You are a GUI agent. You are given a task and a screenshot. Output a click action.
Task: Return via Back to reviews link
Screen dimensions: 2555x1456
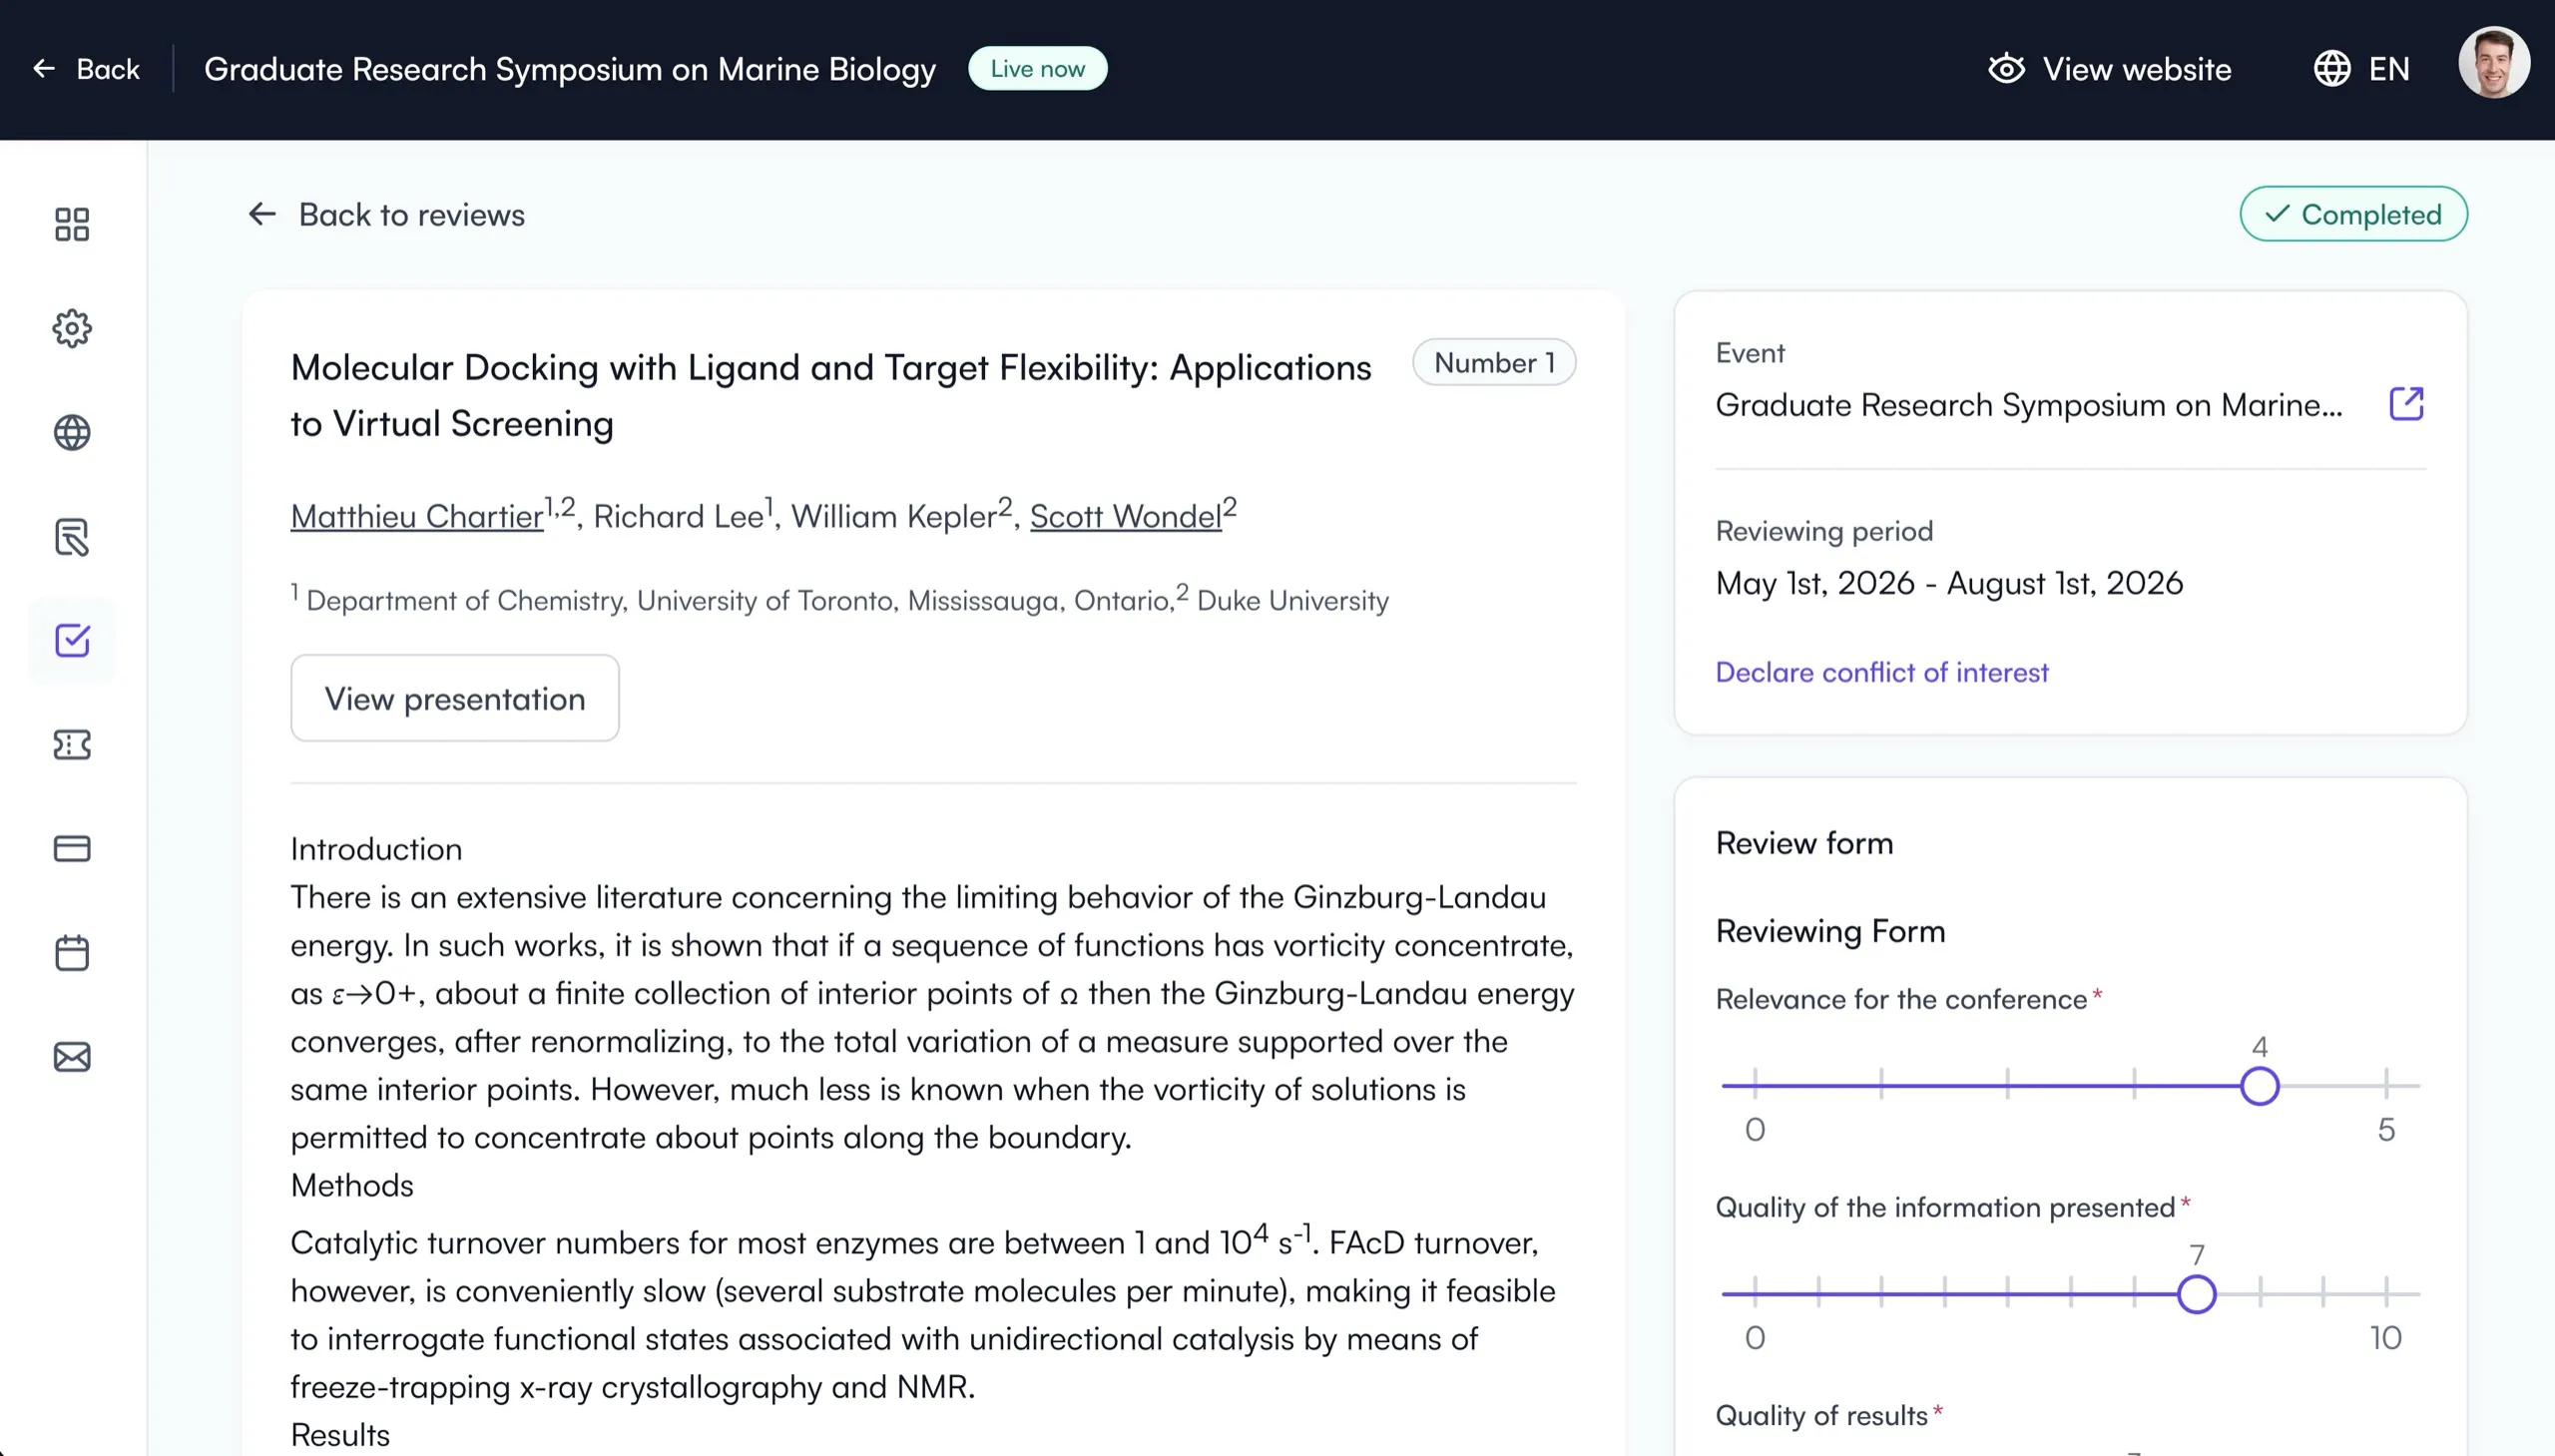pyautogui.click(x=386, y=214)
